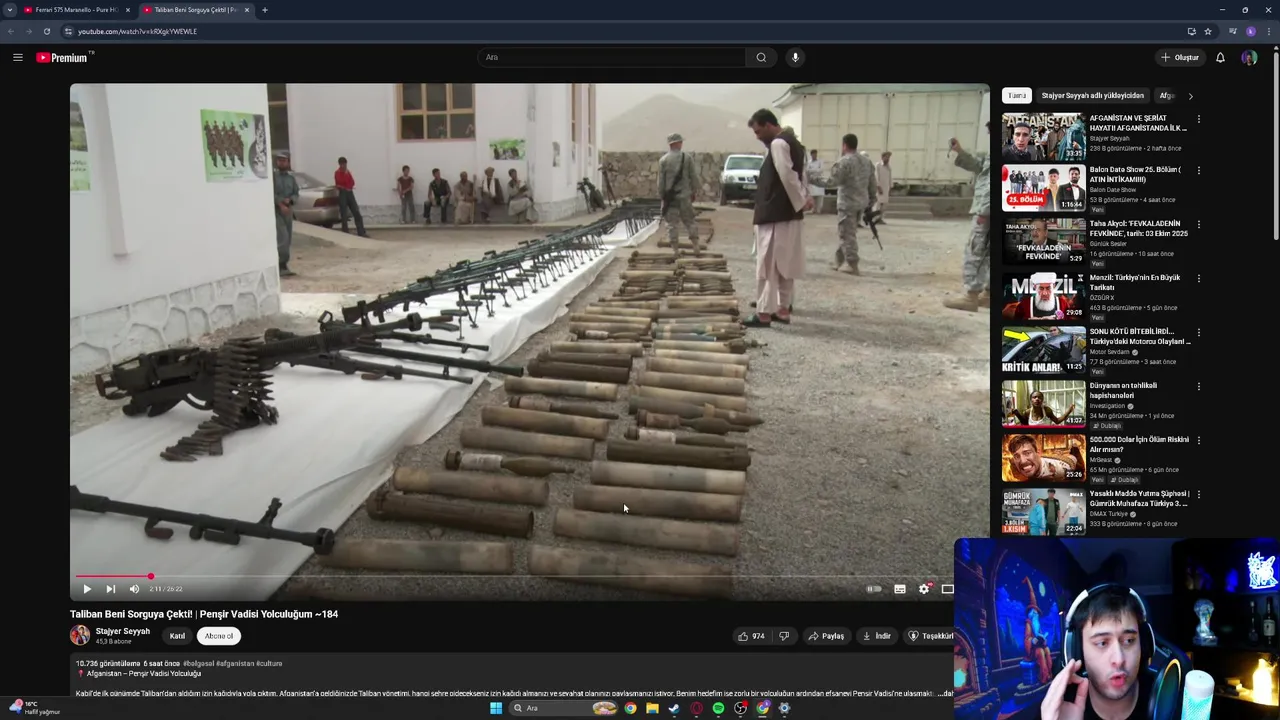Go to YouTube Premium home logo
1280x720 pixels.
point(64,58)
